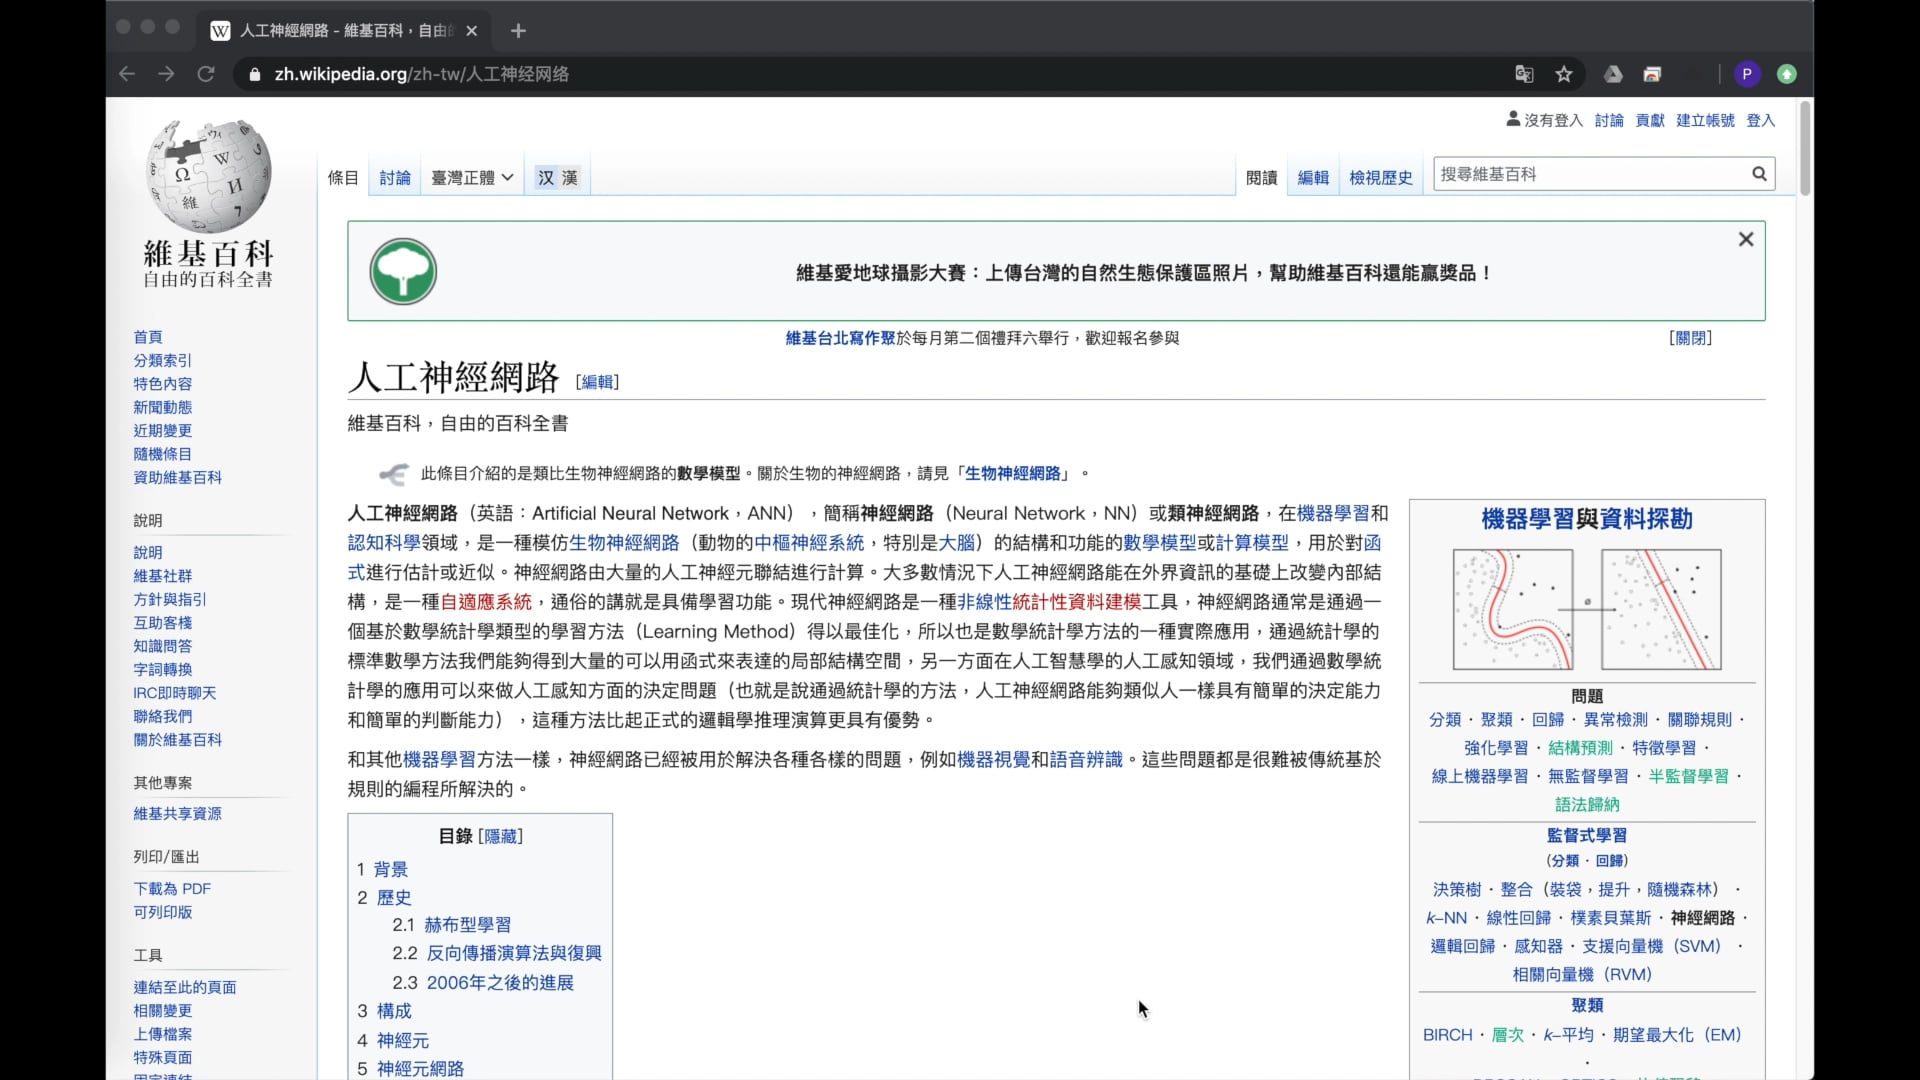This screenshot has height=1080, width=1920.
Task: Reload the page with refresh icon
Action: pyautogui.click(x=206, y=74)
